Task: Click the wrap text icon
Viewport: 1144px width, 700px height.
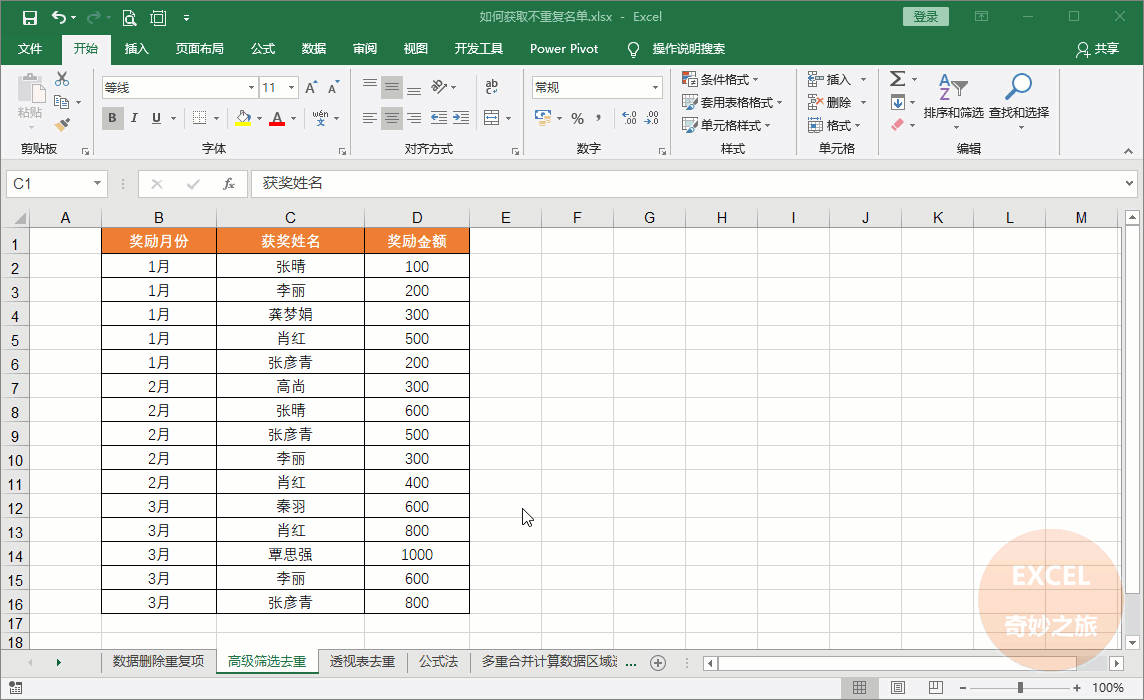Action: [x=492, y=87]
